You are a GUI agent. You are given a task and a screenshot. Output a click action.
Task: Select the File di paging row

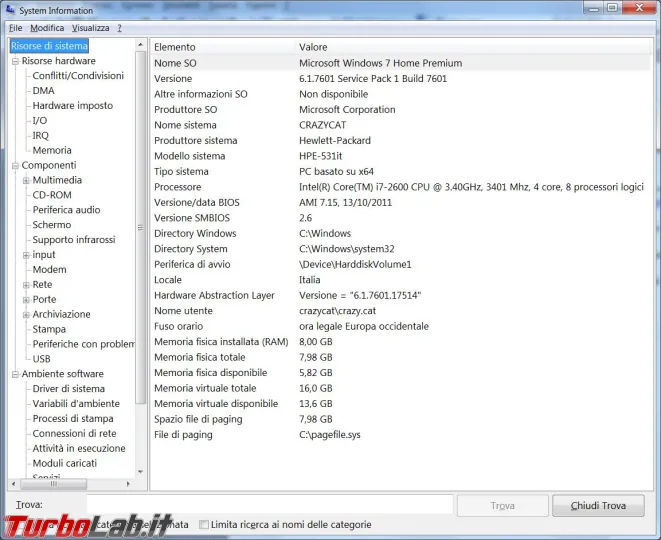[x=400, y=435]
